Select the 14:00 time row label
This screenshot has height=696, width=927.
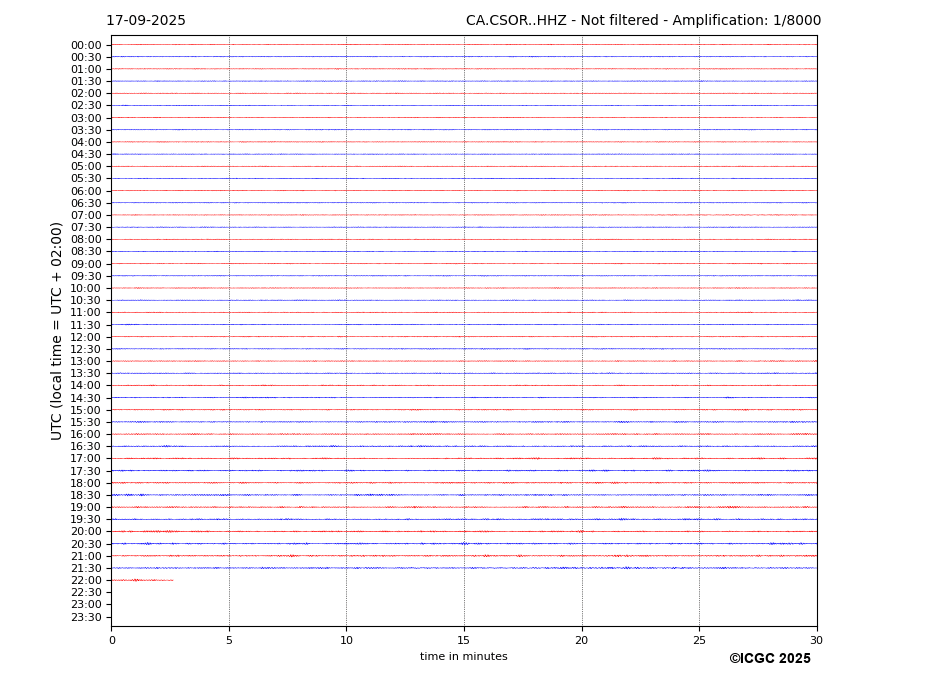point(86,386)
